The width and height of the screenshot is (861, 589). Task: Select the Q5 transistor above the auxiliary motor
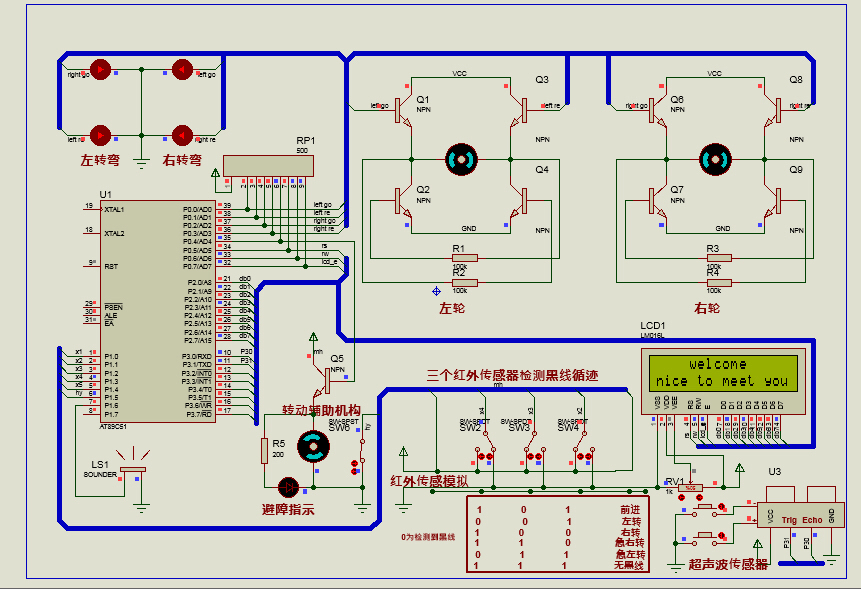(322, 381)
